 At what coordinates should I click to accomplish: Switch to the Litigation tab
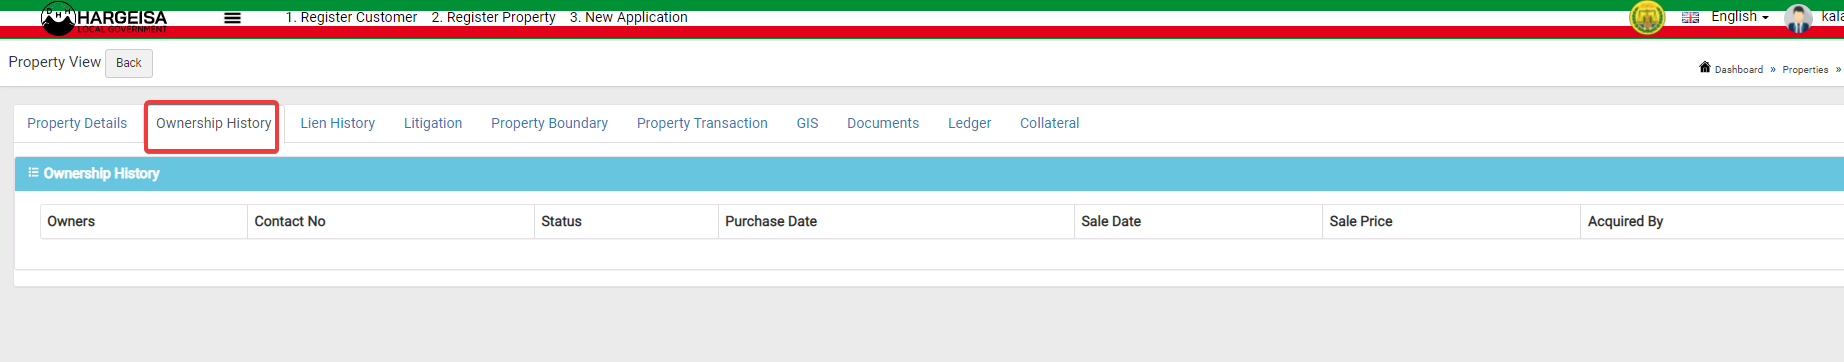point(433,123)
